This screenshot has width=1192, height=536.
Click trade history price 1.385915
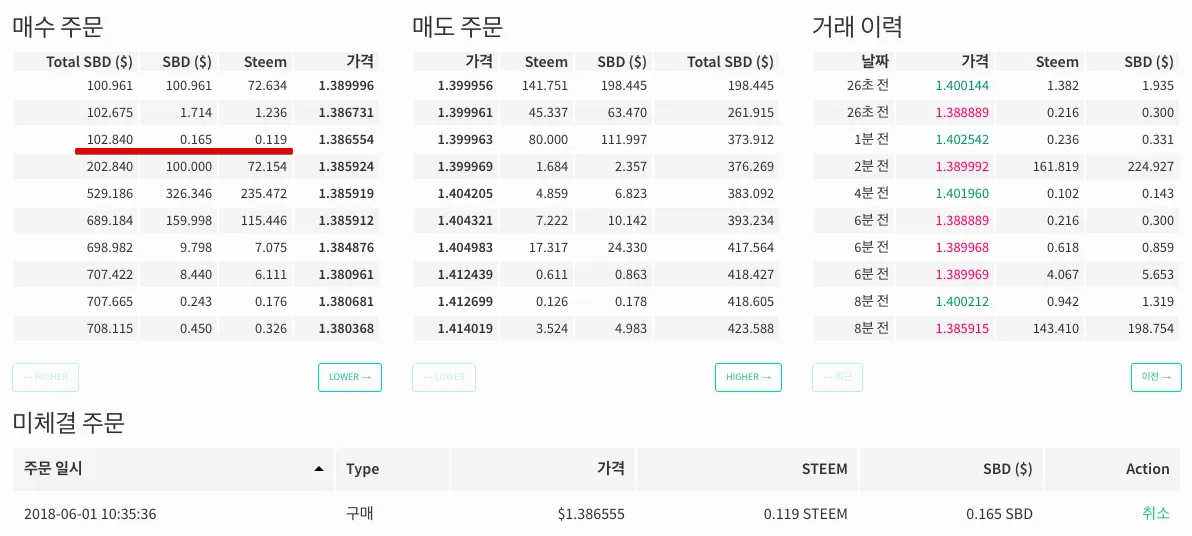click(962, 328)
